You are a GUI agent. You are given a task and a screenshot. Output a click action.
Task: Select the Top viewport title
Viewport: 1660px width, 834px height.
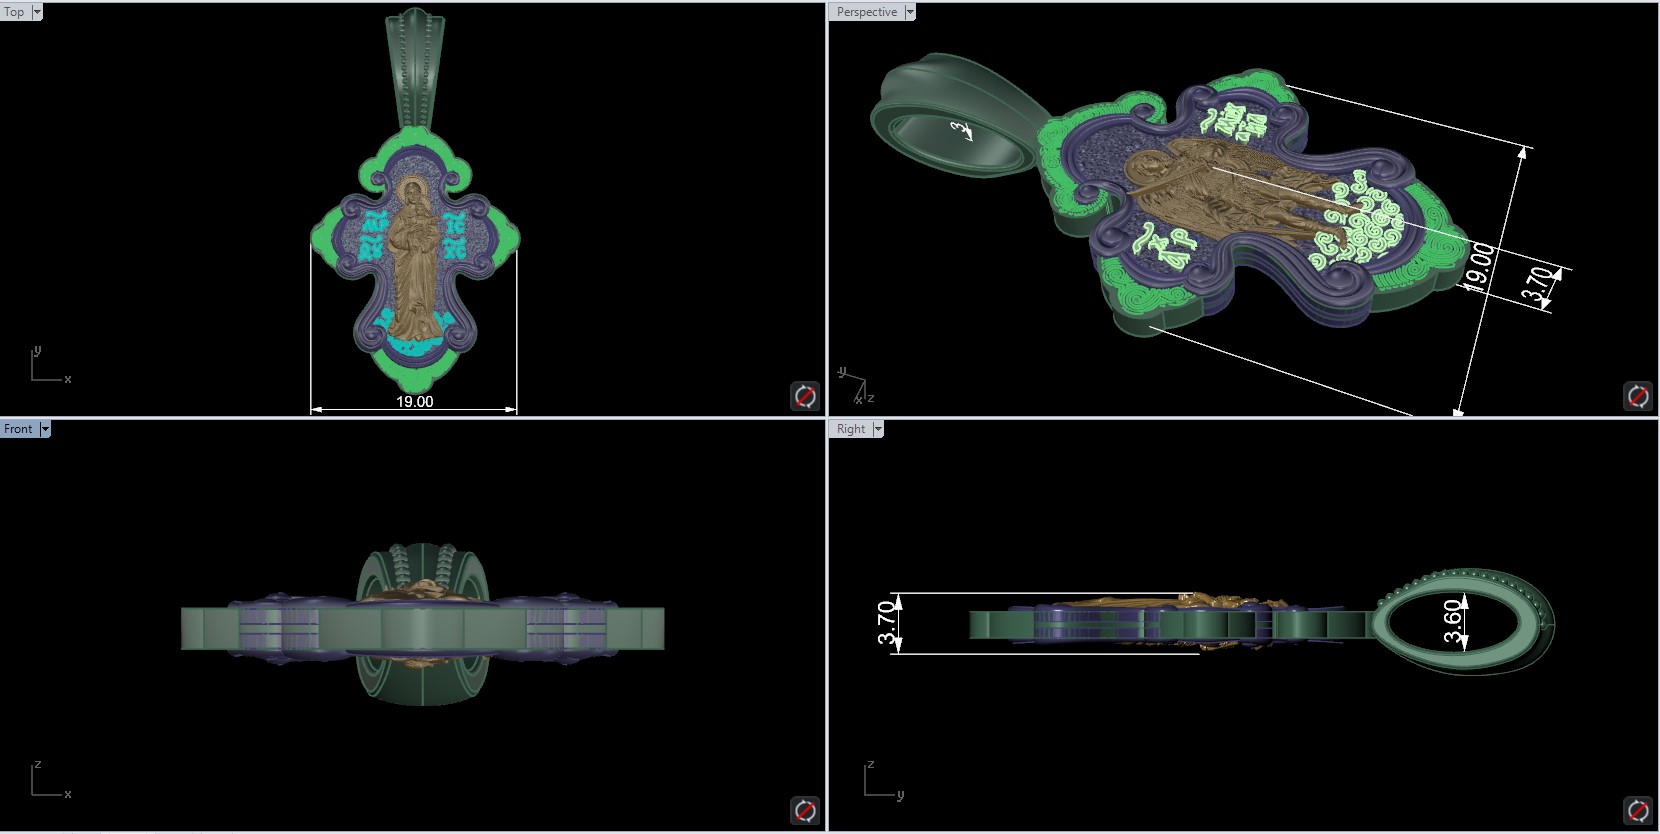15,12
